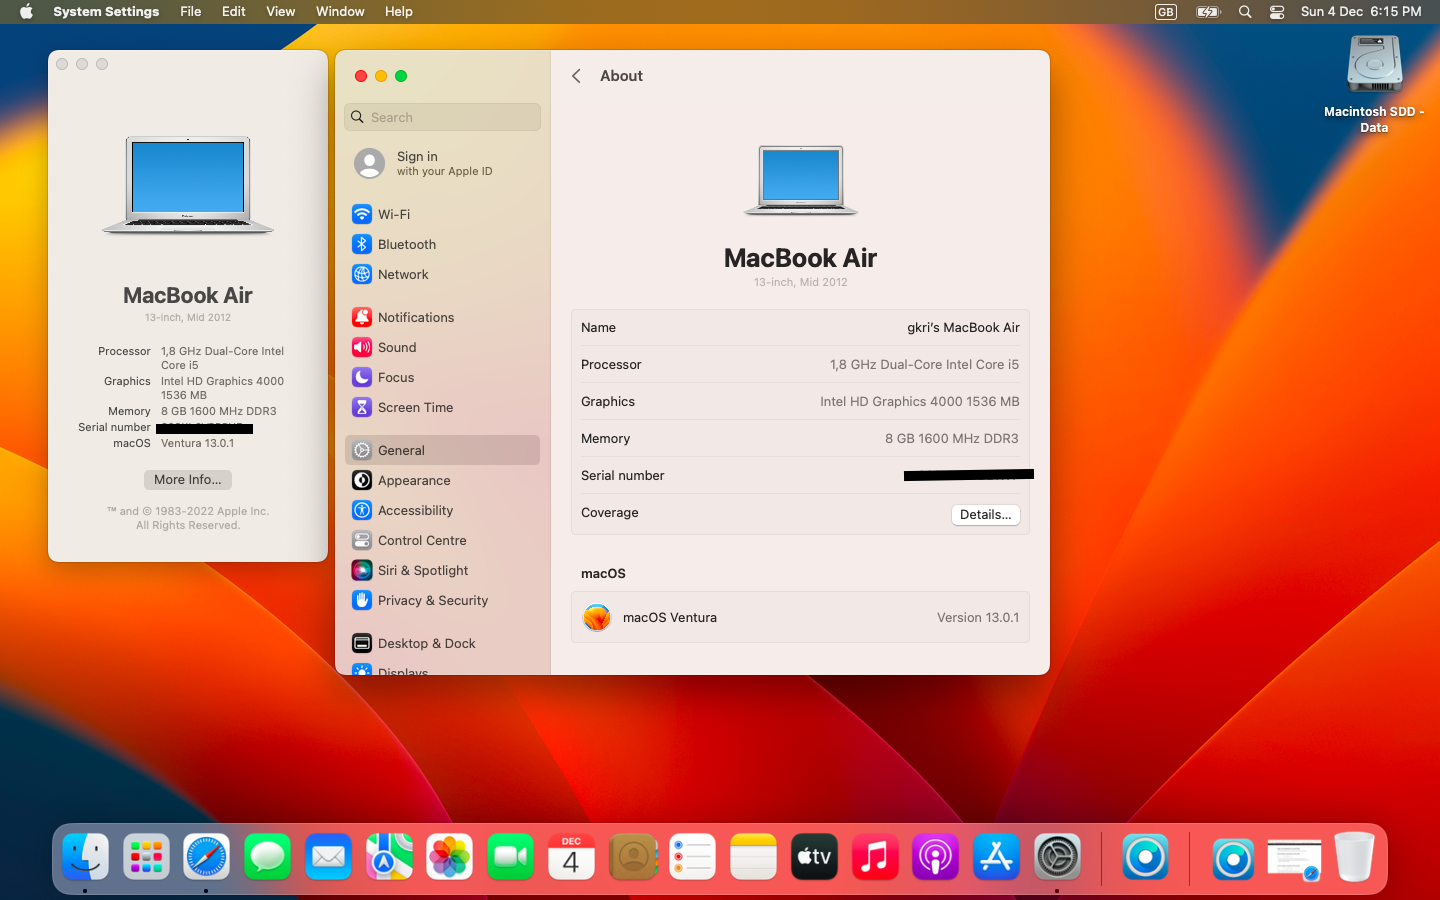Open Screen Time settings
Image resolution: width=1440 pixels, height=900 pixels.
click(415, 407)
